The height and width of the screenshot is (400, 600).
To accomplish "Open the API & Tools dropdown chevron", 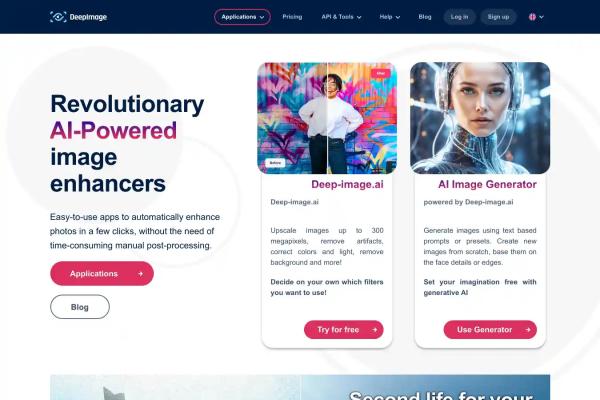I will point(359,17).
